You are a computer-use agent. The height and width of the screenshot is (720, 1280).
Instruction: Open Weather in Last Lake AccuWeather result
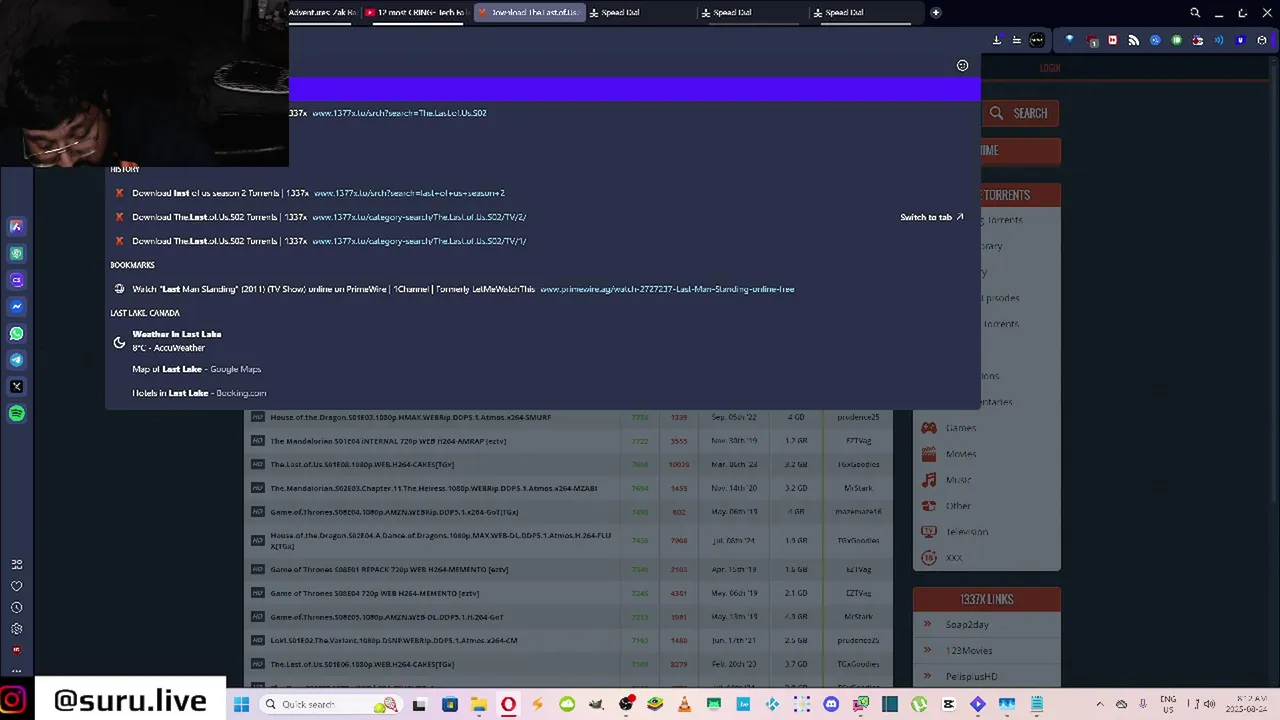coord(542,341)
